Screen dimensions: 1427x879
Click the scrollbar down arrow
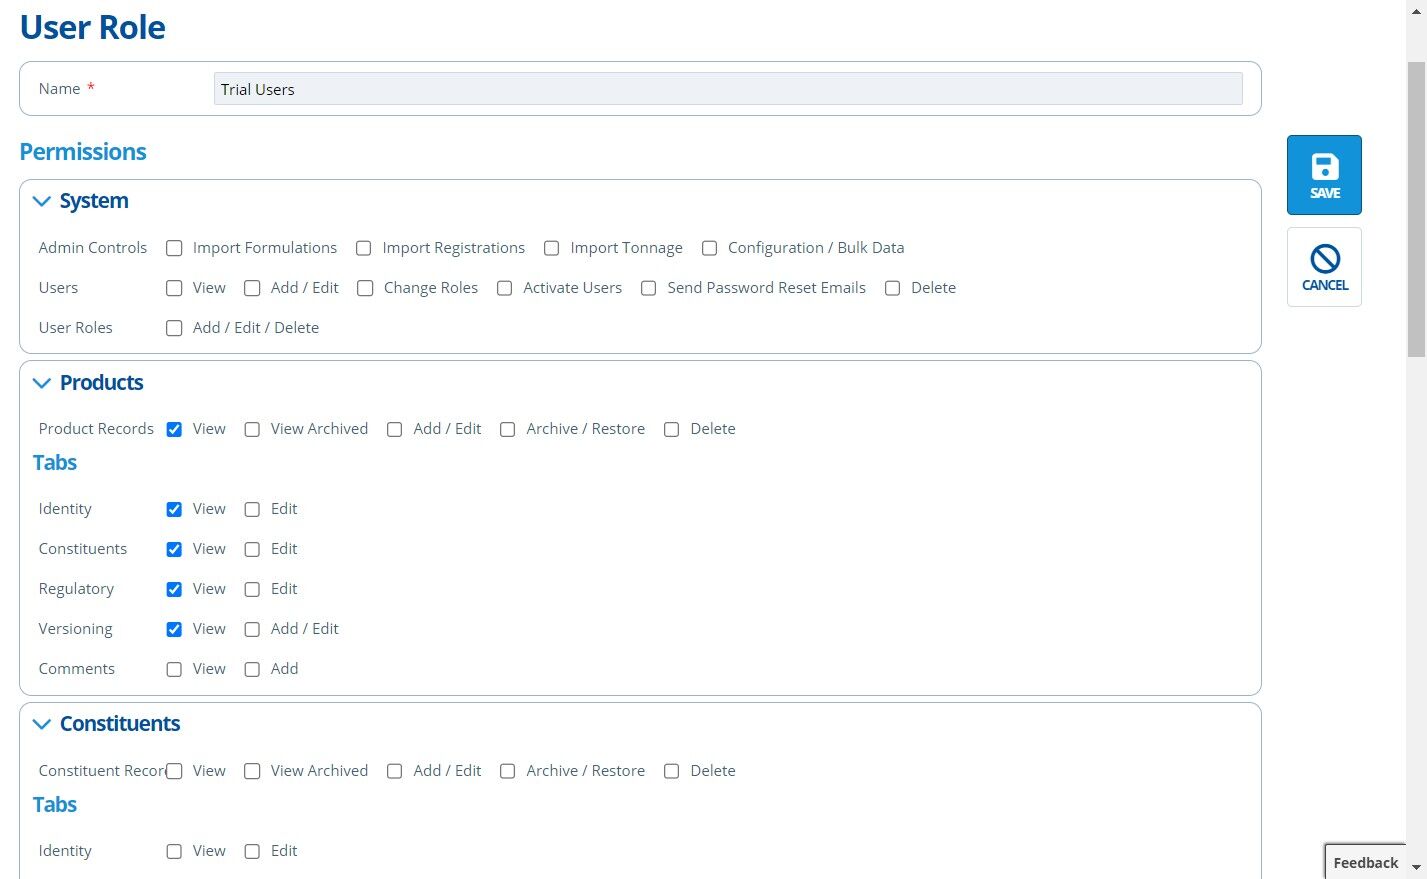click(x=1416, y=867)
